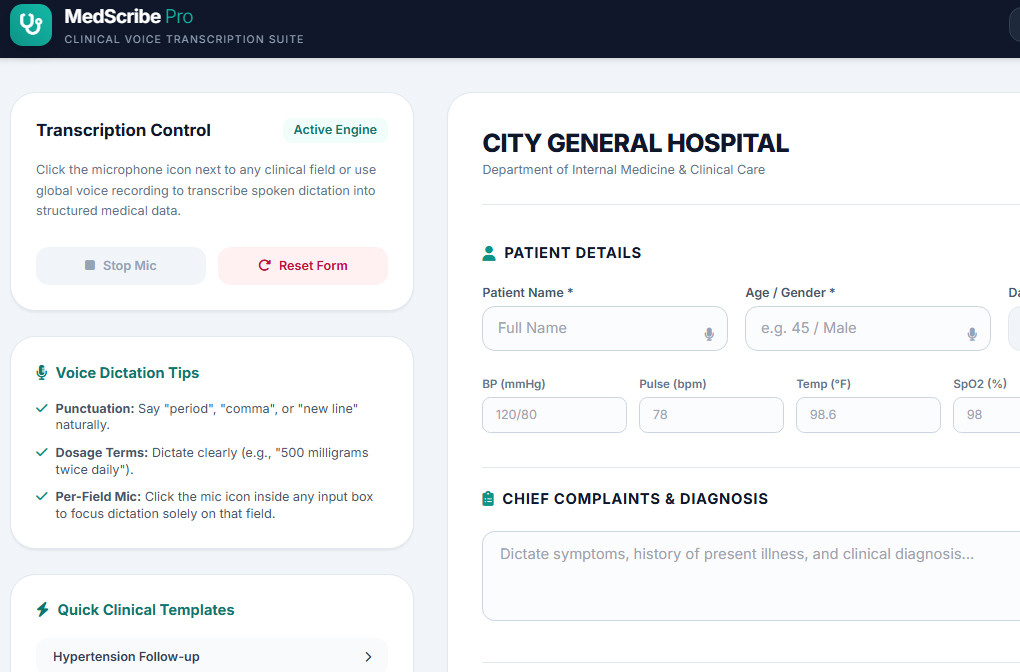Click the Patient Name * field label
This screenshot has width=1020, height=672.
(x=528, y=293)
